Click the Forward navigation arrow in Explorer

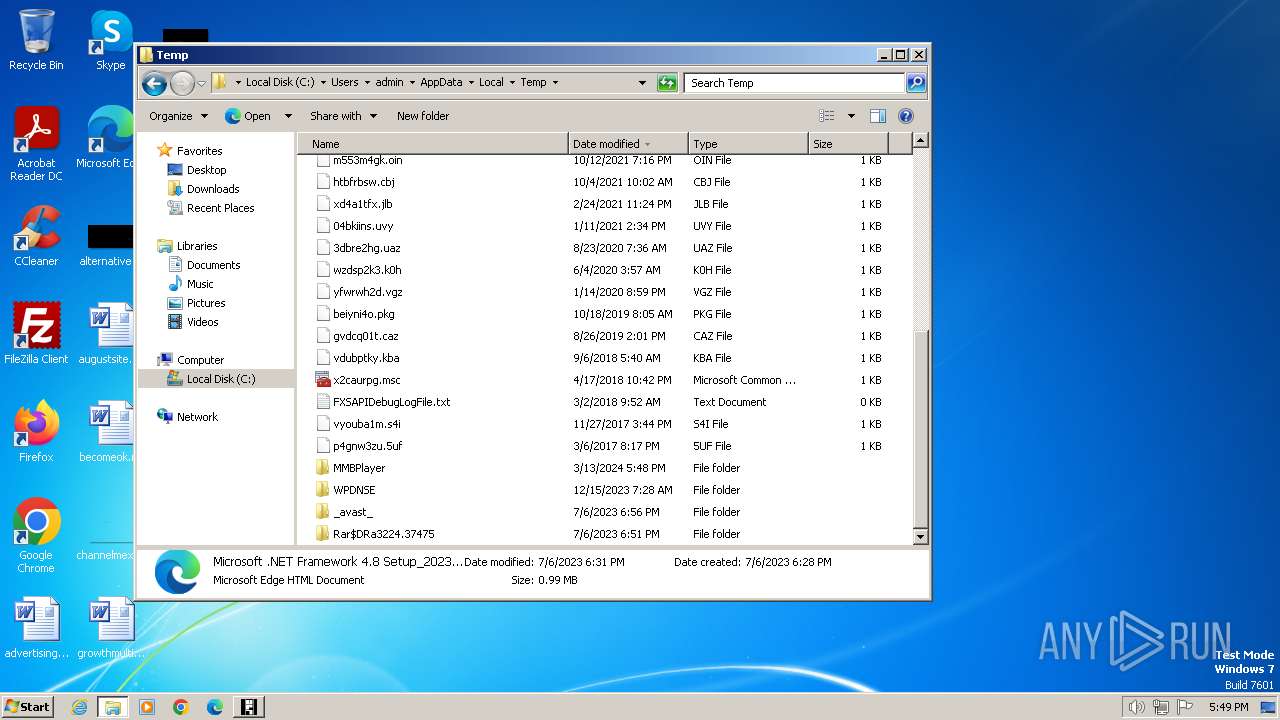coord(182,83)
